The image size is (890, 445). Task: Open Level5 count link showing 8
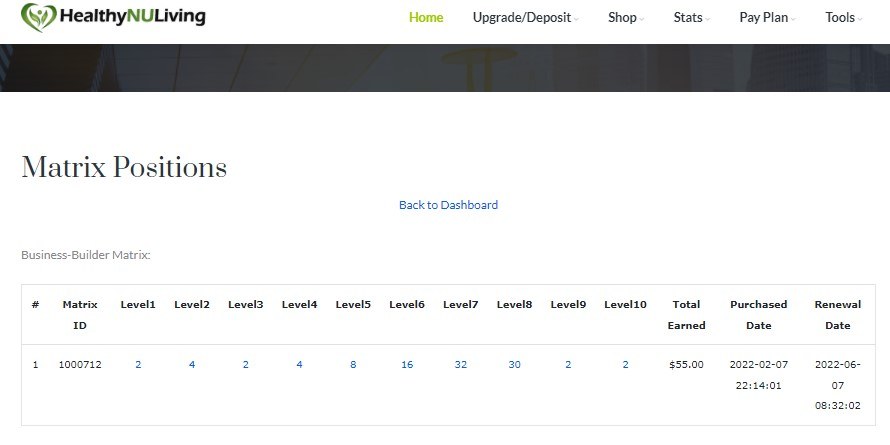(x=353, y=364)
